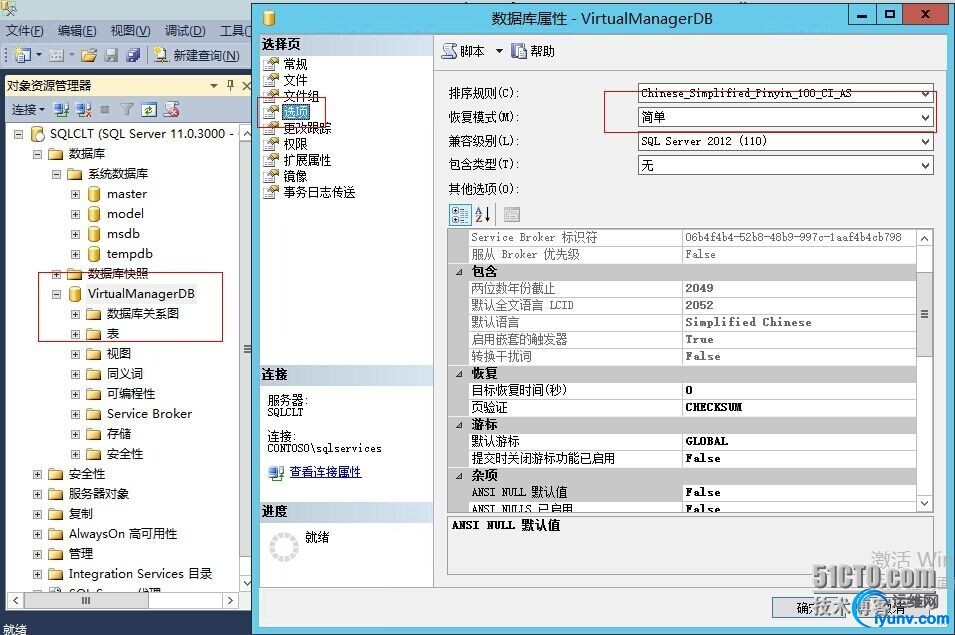Image resolution: width=955 pixels, height=635 pixels.
Task: Click the Filter funnel icon
Action: tap(127, 110)
